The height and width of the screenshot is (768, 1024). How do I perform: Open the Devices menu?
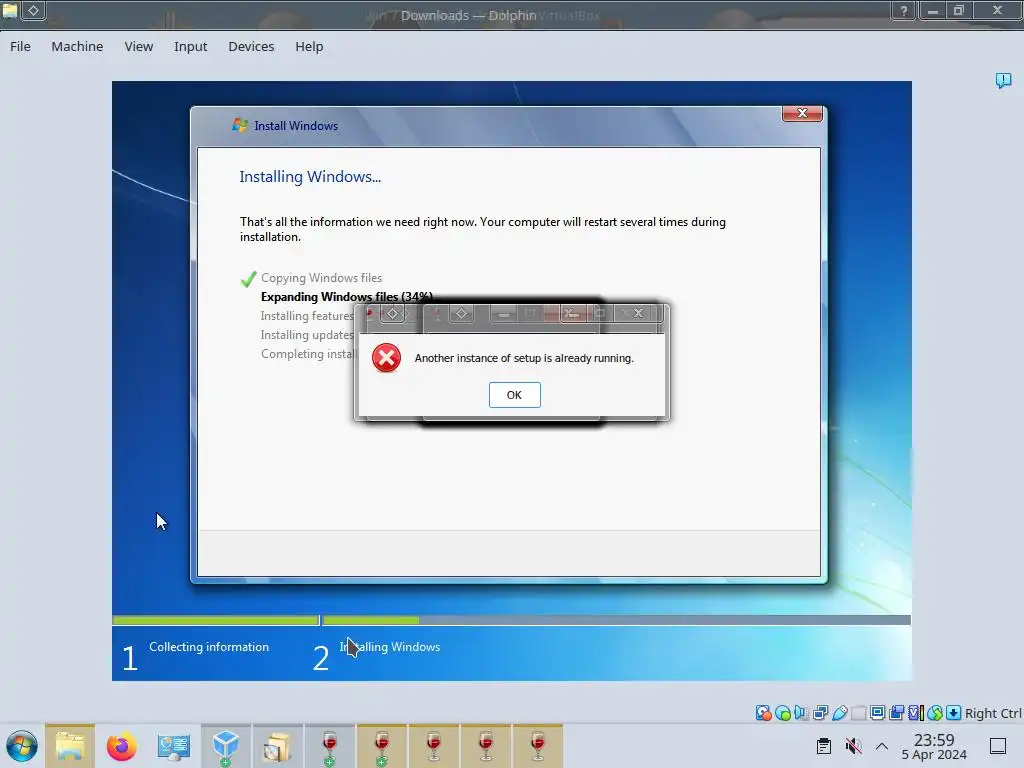(251, 46)
